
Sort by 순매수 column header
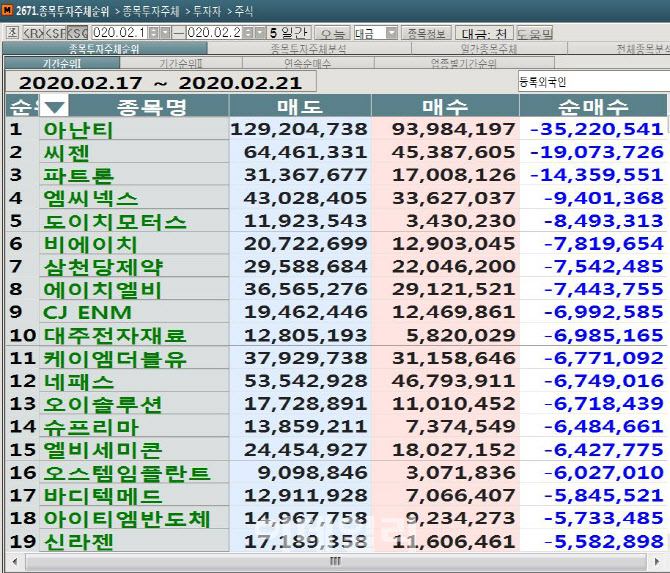point(593,106)
